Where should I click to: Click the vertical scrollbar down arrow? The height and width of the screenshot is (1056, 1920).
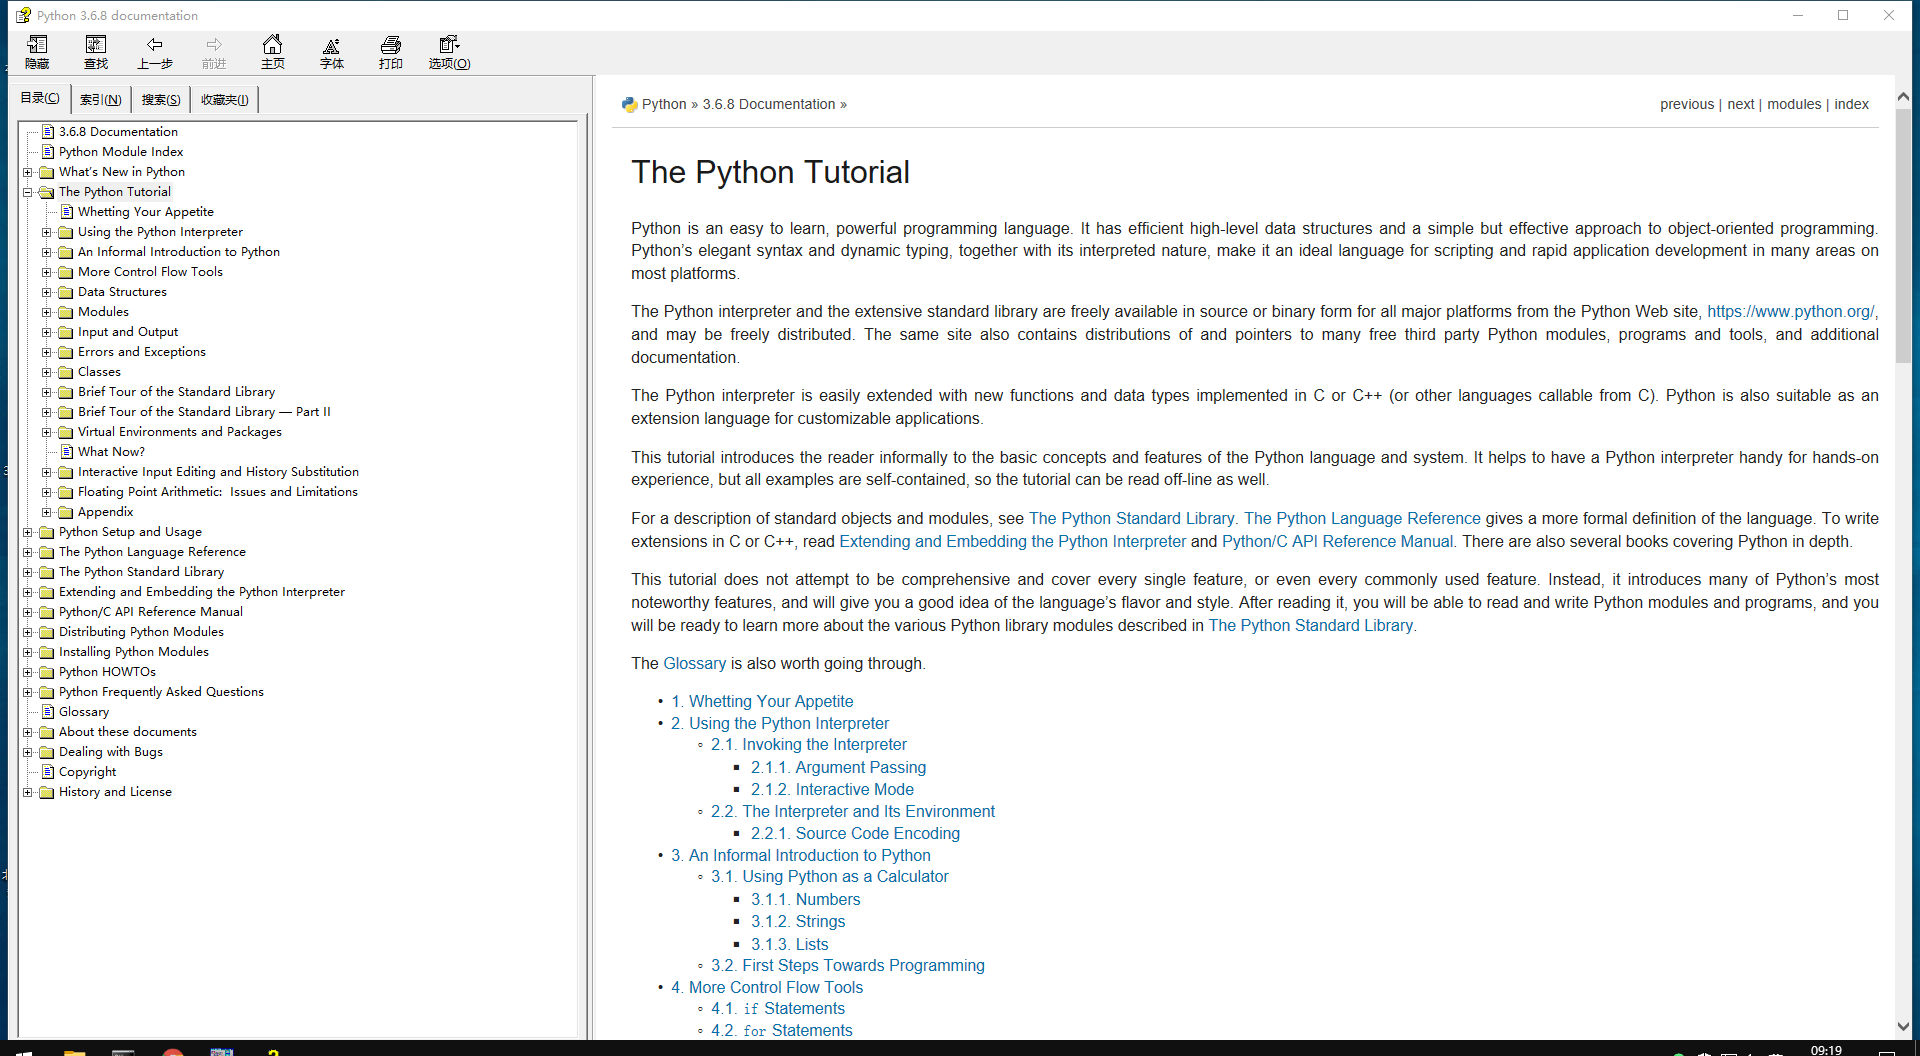1903,1026
